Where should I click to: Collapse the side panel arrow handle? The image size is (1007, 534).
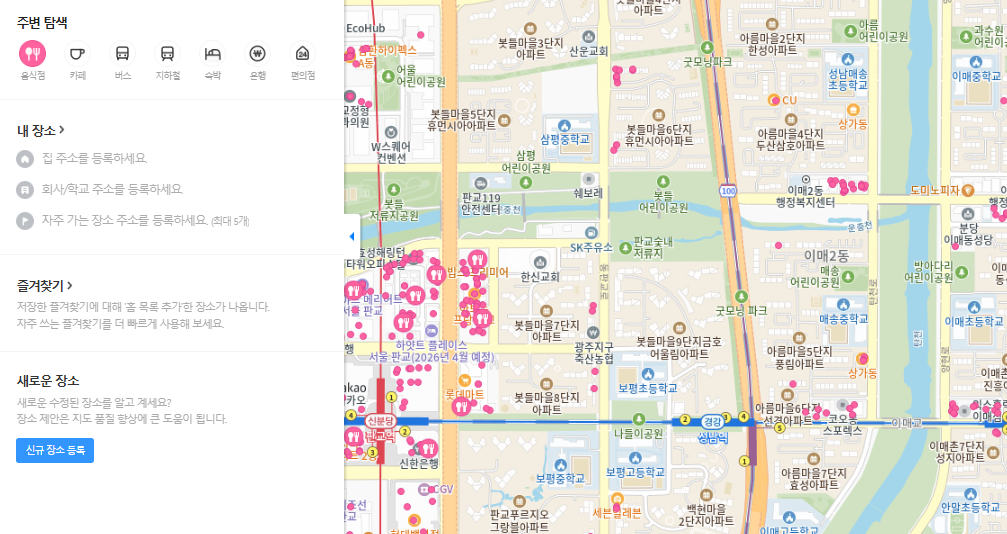pos(351,236)
